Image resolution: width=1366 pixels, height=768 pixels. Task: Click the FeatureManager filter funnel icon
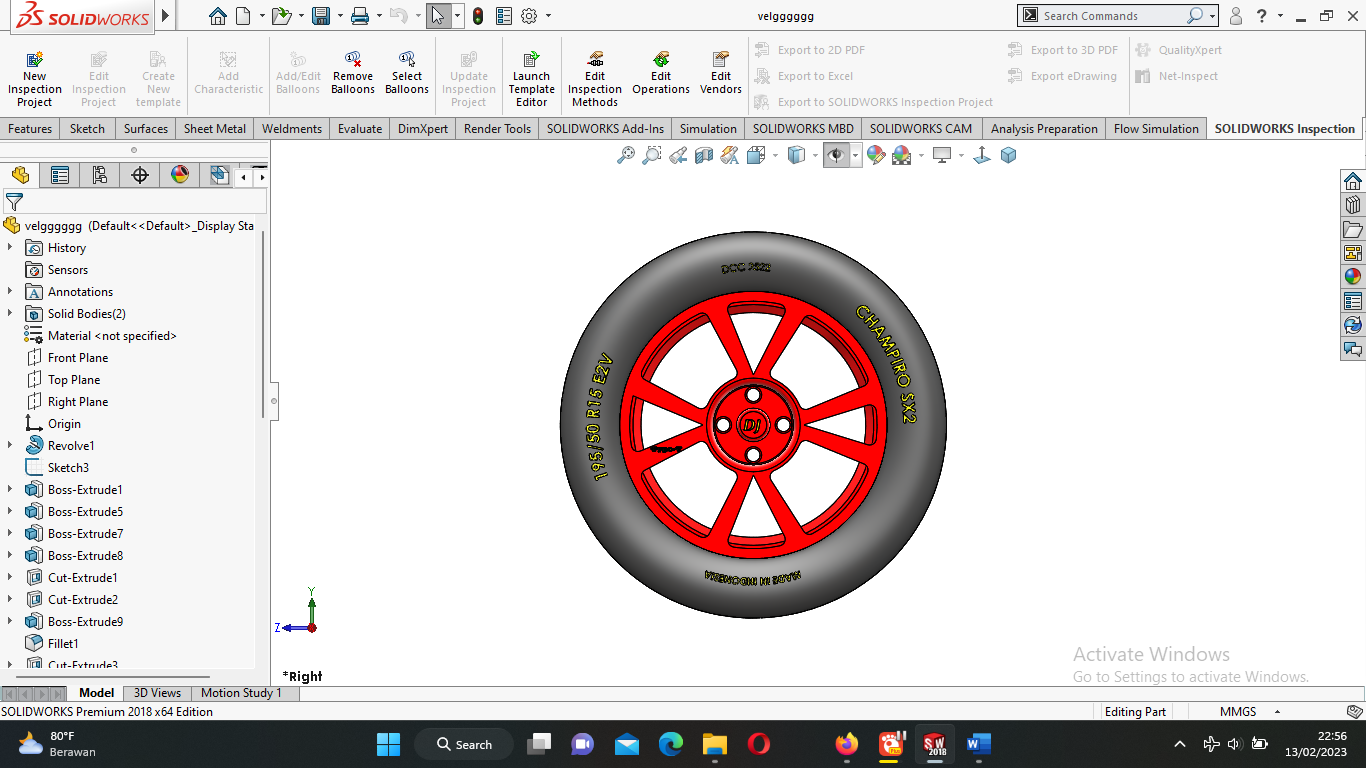(x=14, y=202)
